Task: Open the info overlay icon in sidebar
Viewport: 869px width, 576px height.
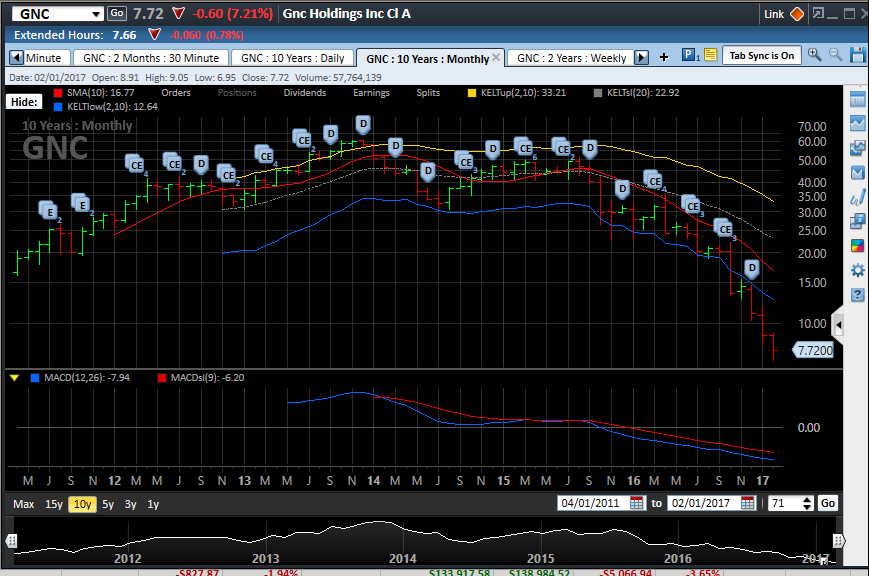Action: (x=857, y=222)
